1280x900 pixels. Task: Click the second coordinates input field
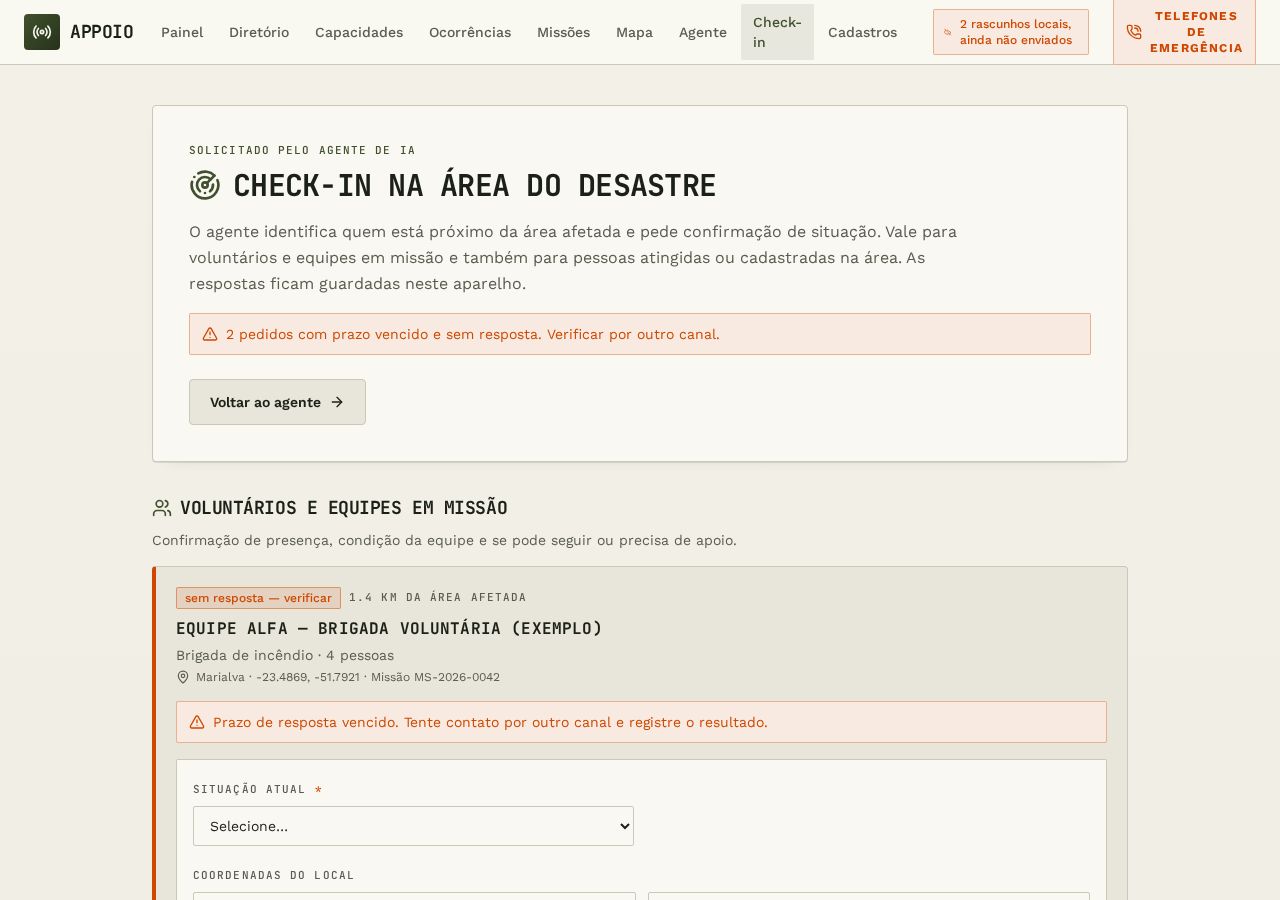pyautogui.click(x=869, y=896)
